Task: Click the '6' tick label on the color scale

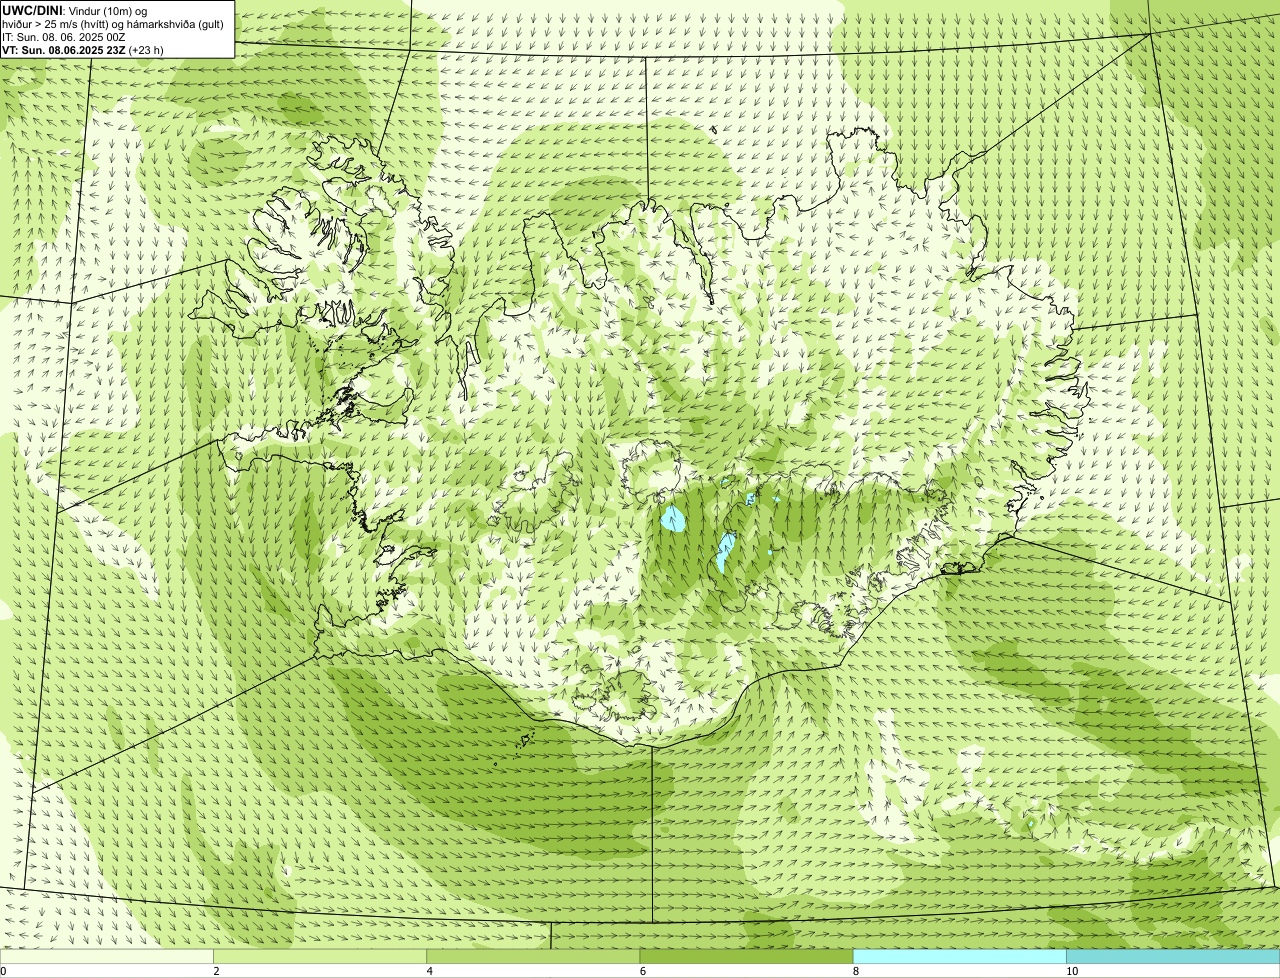Action: pos(643,971)
